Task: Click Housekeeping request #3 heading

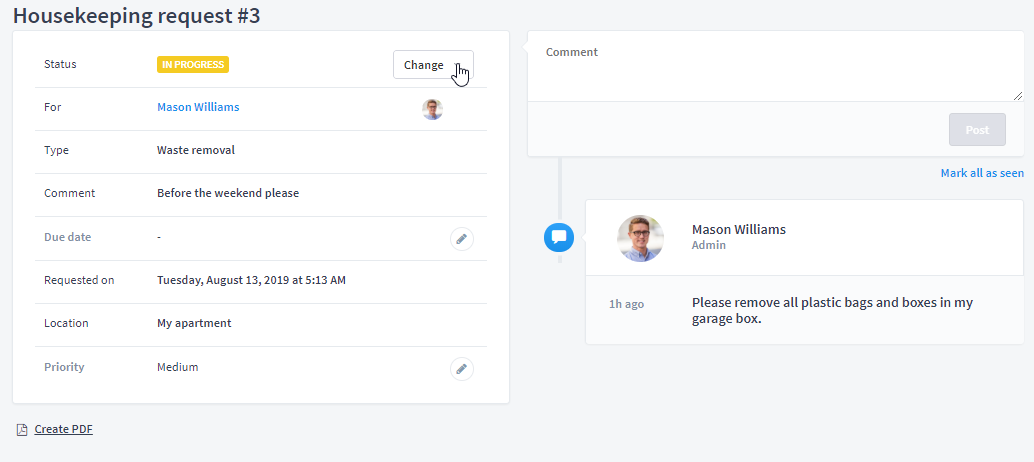Action: point(137,16)
